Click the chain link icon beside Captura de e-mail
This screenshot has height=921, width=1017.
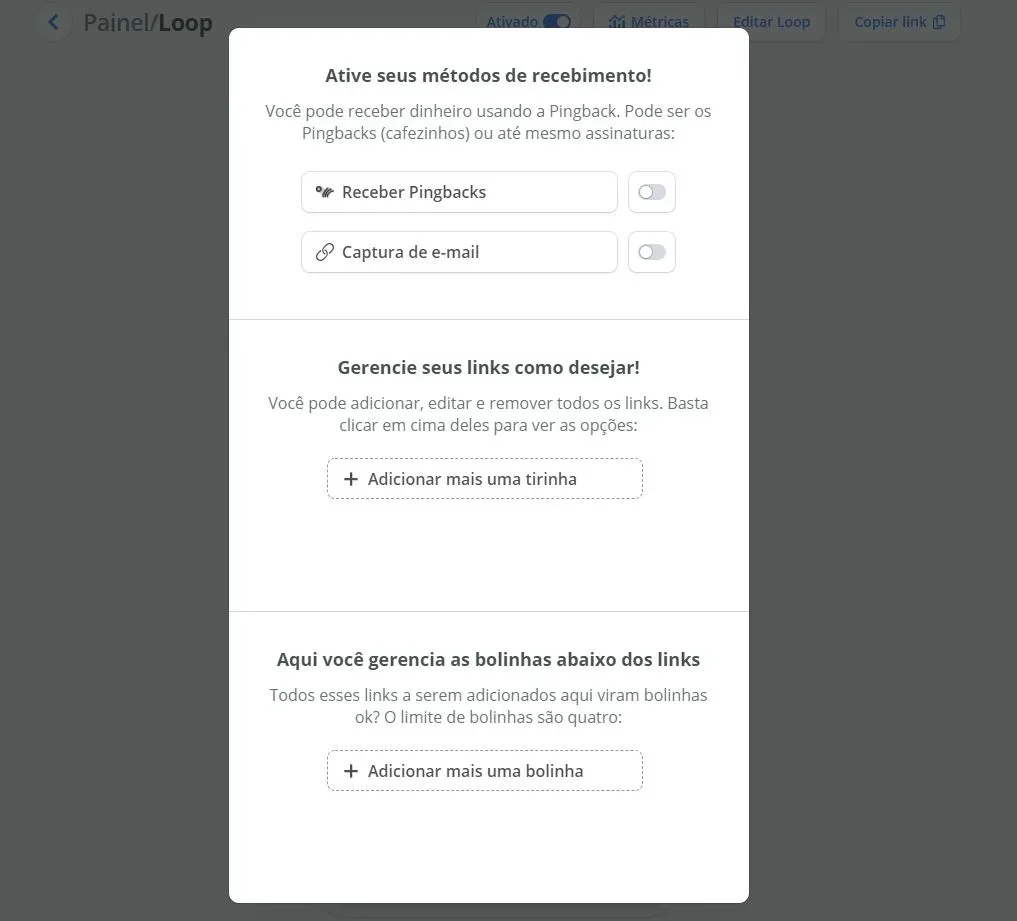pos(324,252)
